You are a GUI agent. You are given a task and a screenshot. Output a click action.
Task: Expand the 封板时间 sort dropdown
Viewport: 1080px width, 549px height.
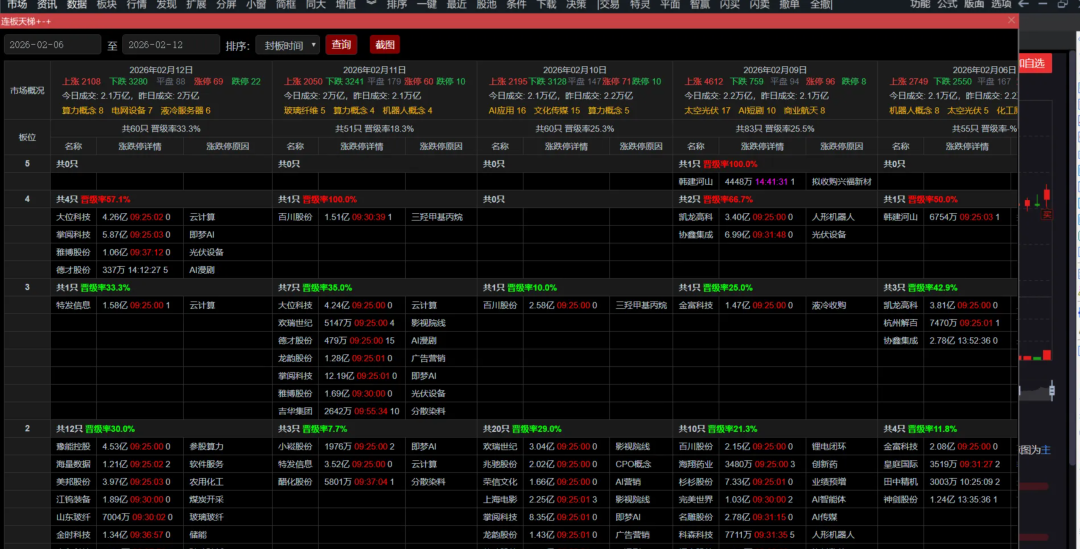click(288, 45)
